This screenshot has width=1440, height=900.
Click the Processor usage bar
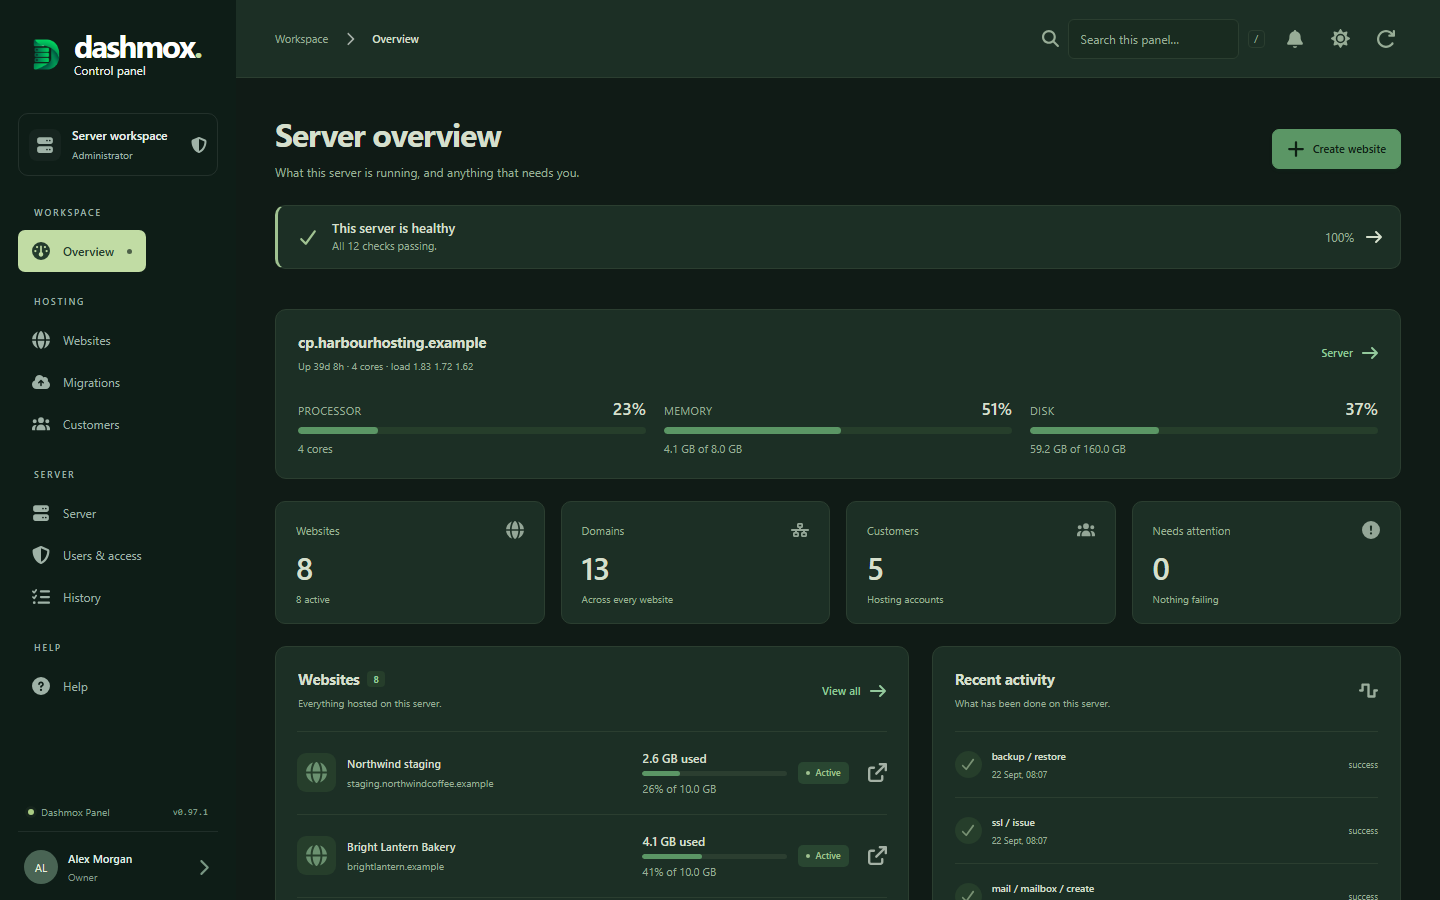click(472, 431)
